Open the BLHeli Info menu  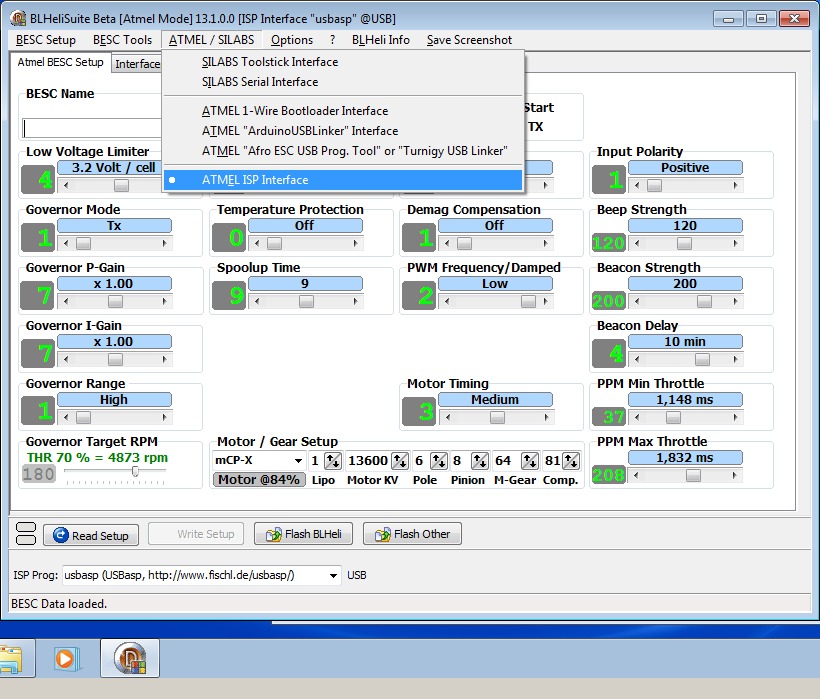(x=380, y=40)
